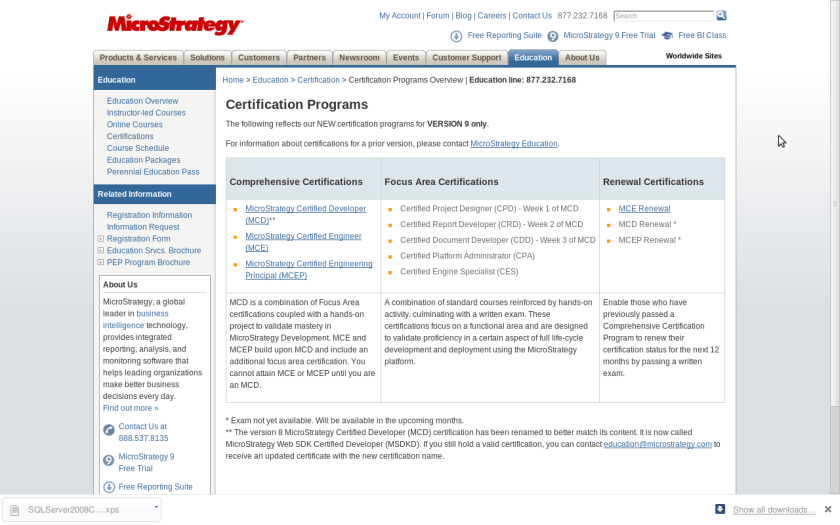Click the search magnifier icon
This screenshot has width=840, height=525.
pyautogui.click(x=722, y=16)
